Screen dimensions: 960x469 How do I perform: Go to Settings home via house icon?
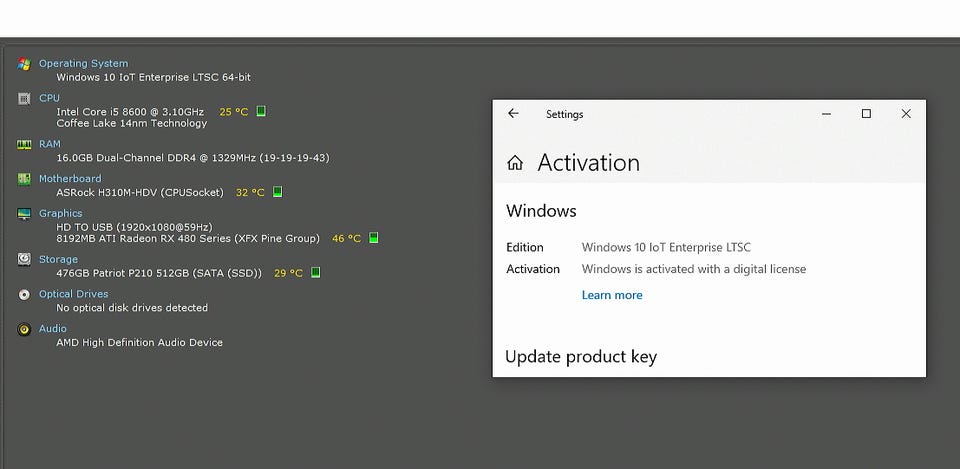pos(515,163)
